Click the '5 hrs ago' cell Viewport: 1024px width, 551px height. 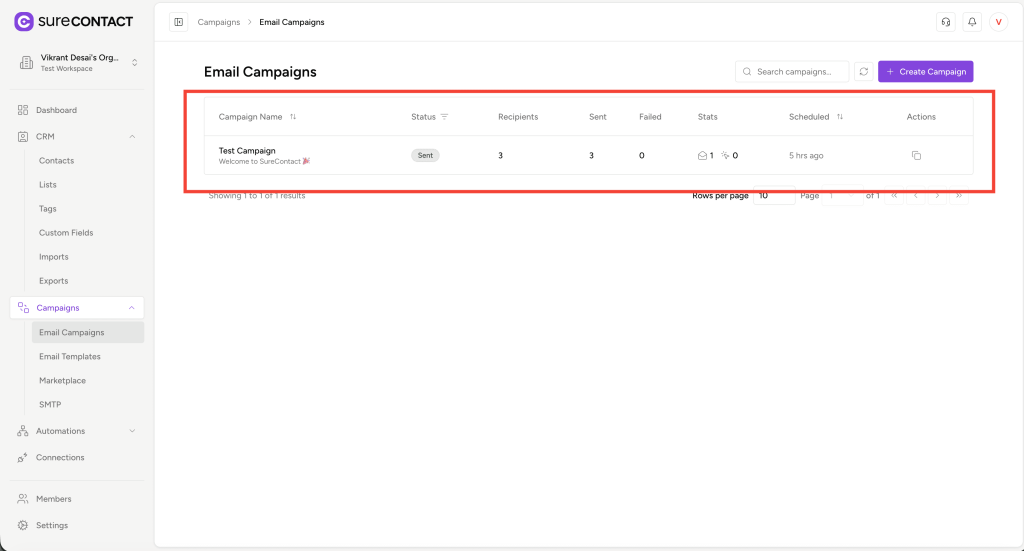[806, 155]
